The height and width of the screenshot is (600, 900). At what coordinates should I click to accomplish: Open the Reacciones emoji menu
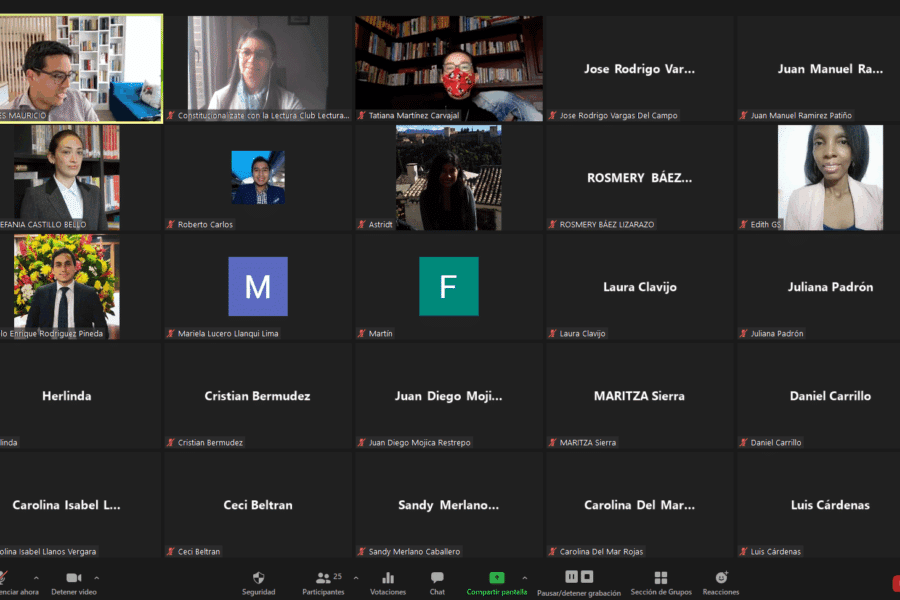click(x=721, y=578)
